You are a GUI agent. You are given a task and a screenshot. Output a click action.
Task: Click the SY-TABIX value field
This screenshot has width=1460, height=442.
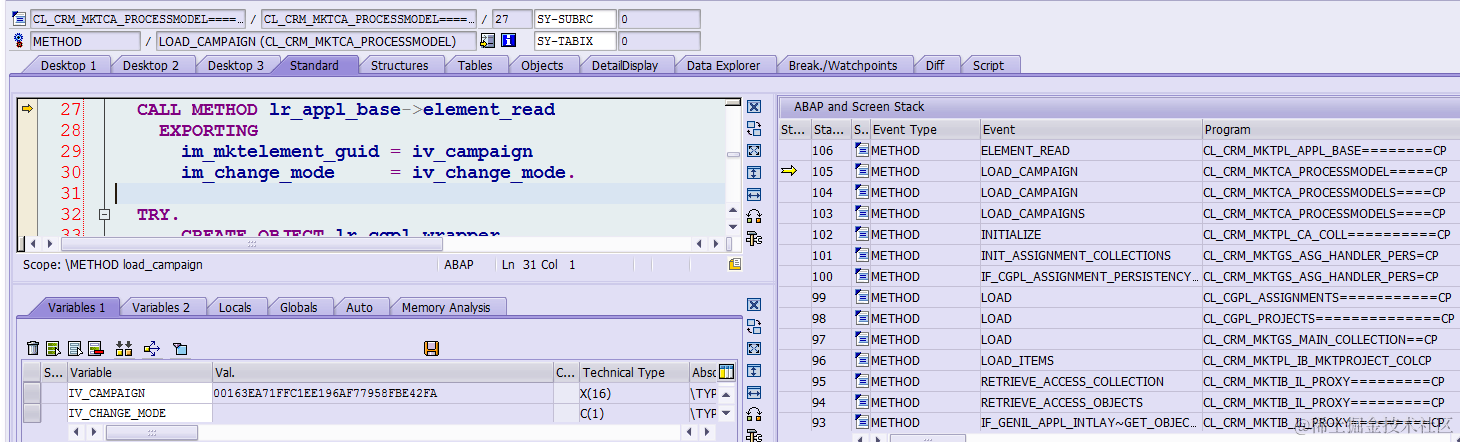tap(659, 41)
